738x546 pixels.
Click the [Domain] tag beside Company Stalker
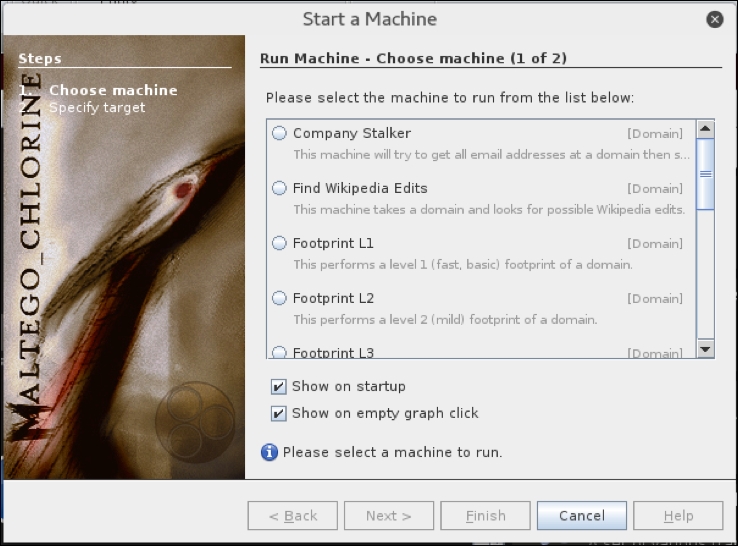point(655,134)
